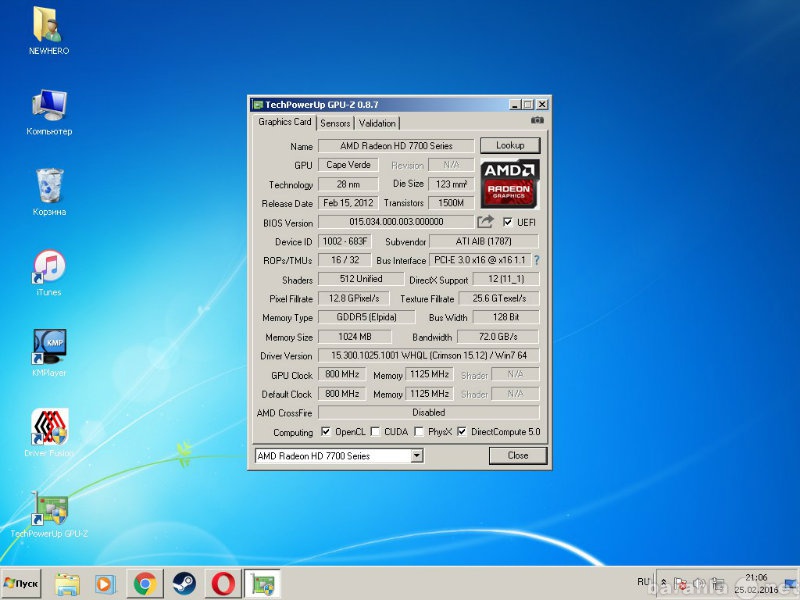Launch TechPowerUp GPU-Z desktop shortcut

point(49,514)
